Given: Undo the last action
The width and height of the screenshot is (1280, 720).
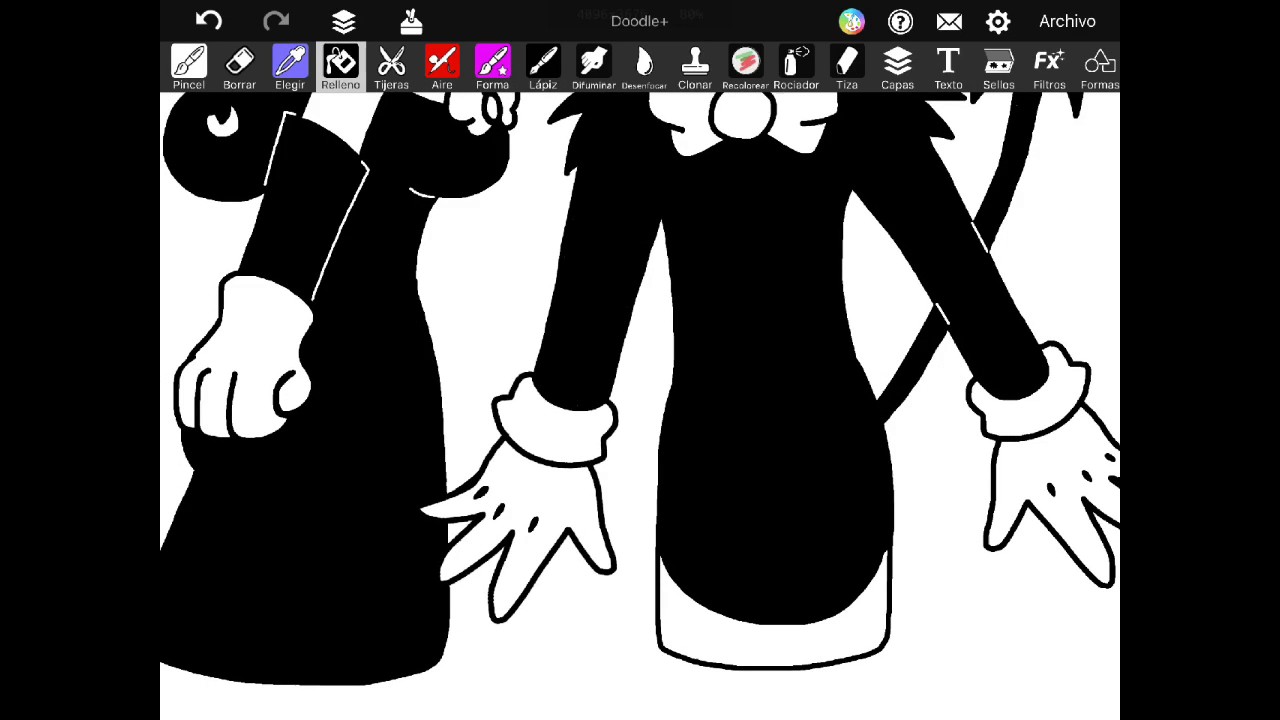Looking at the screenshot, I should point(208,21).
